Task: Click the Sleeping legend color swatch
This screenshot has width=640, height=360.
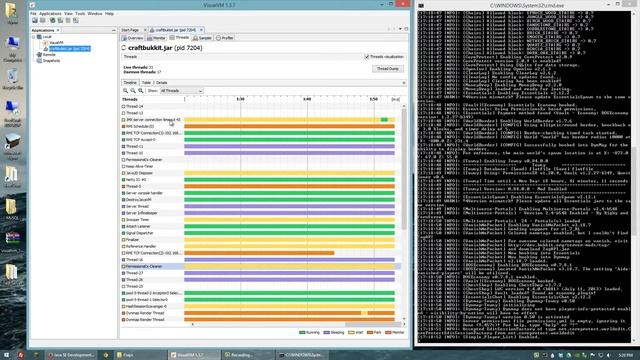Action: click(326, 333)
